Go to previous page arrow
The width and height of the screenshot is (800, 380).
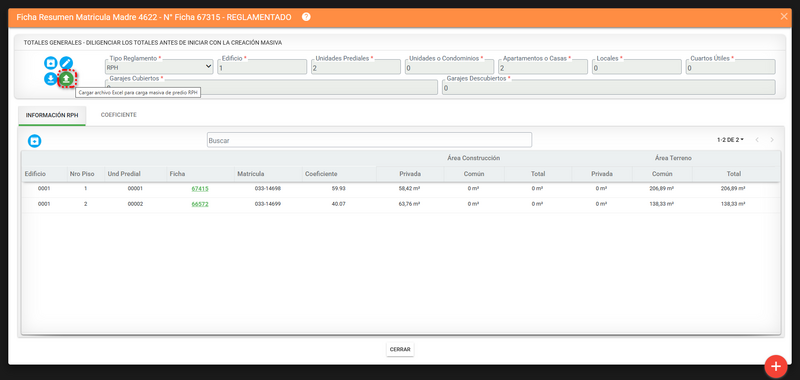[757, 140]
